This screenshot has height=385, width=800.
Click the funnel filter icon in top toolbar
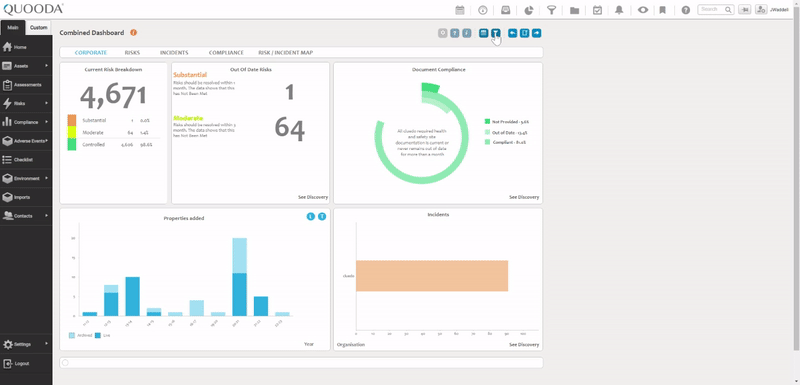[552, 10]
